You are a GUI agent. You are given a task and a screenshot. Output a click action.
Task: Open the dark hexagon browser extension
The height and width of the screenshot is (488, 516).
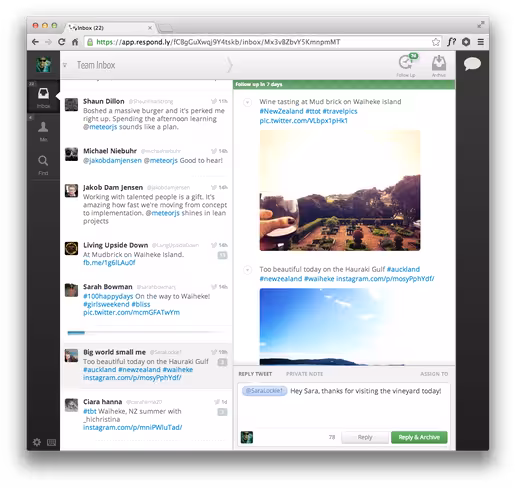pos(466,42)
